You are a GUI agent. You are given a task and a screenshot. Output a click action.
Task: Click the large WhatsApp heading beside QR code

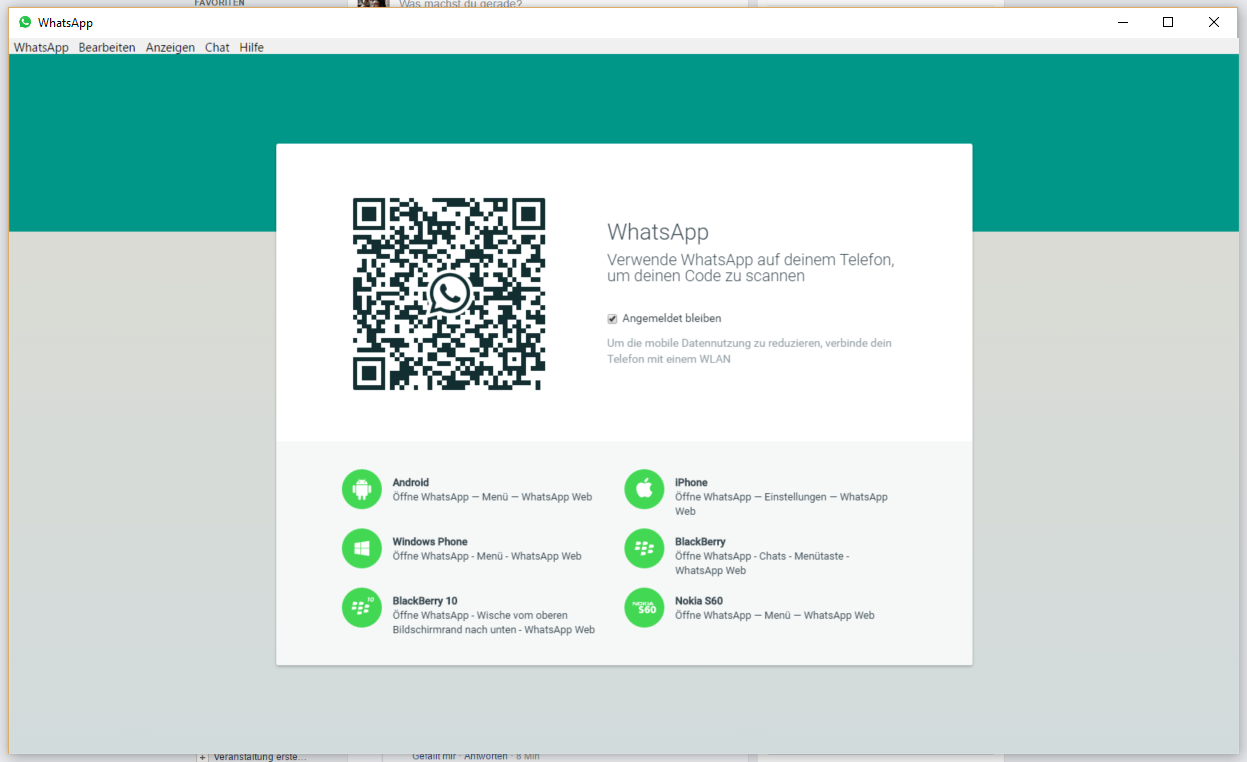[x=658, y=232]
